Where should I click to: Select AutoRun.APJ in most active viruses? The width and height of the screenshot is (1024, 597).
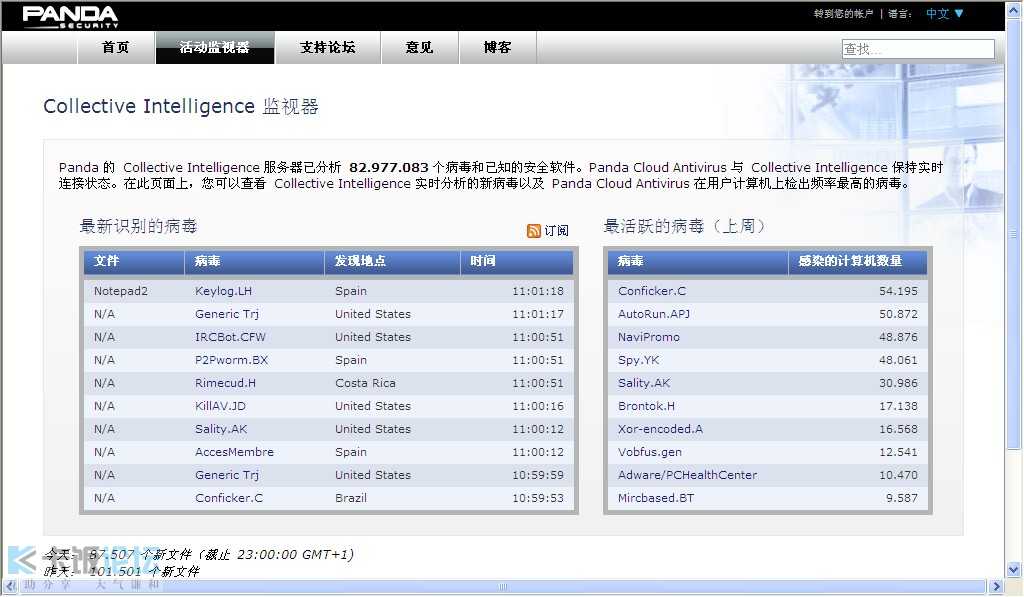click(x=654, y=314)
